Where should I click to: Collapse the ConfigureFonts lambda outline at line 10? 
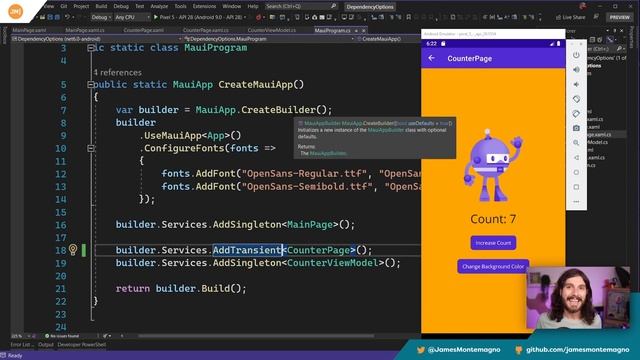(x=91, y=148)
